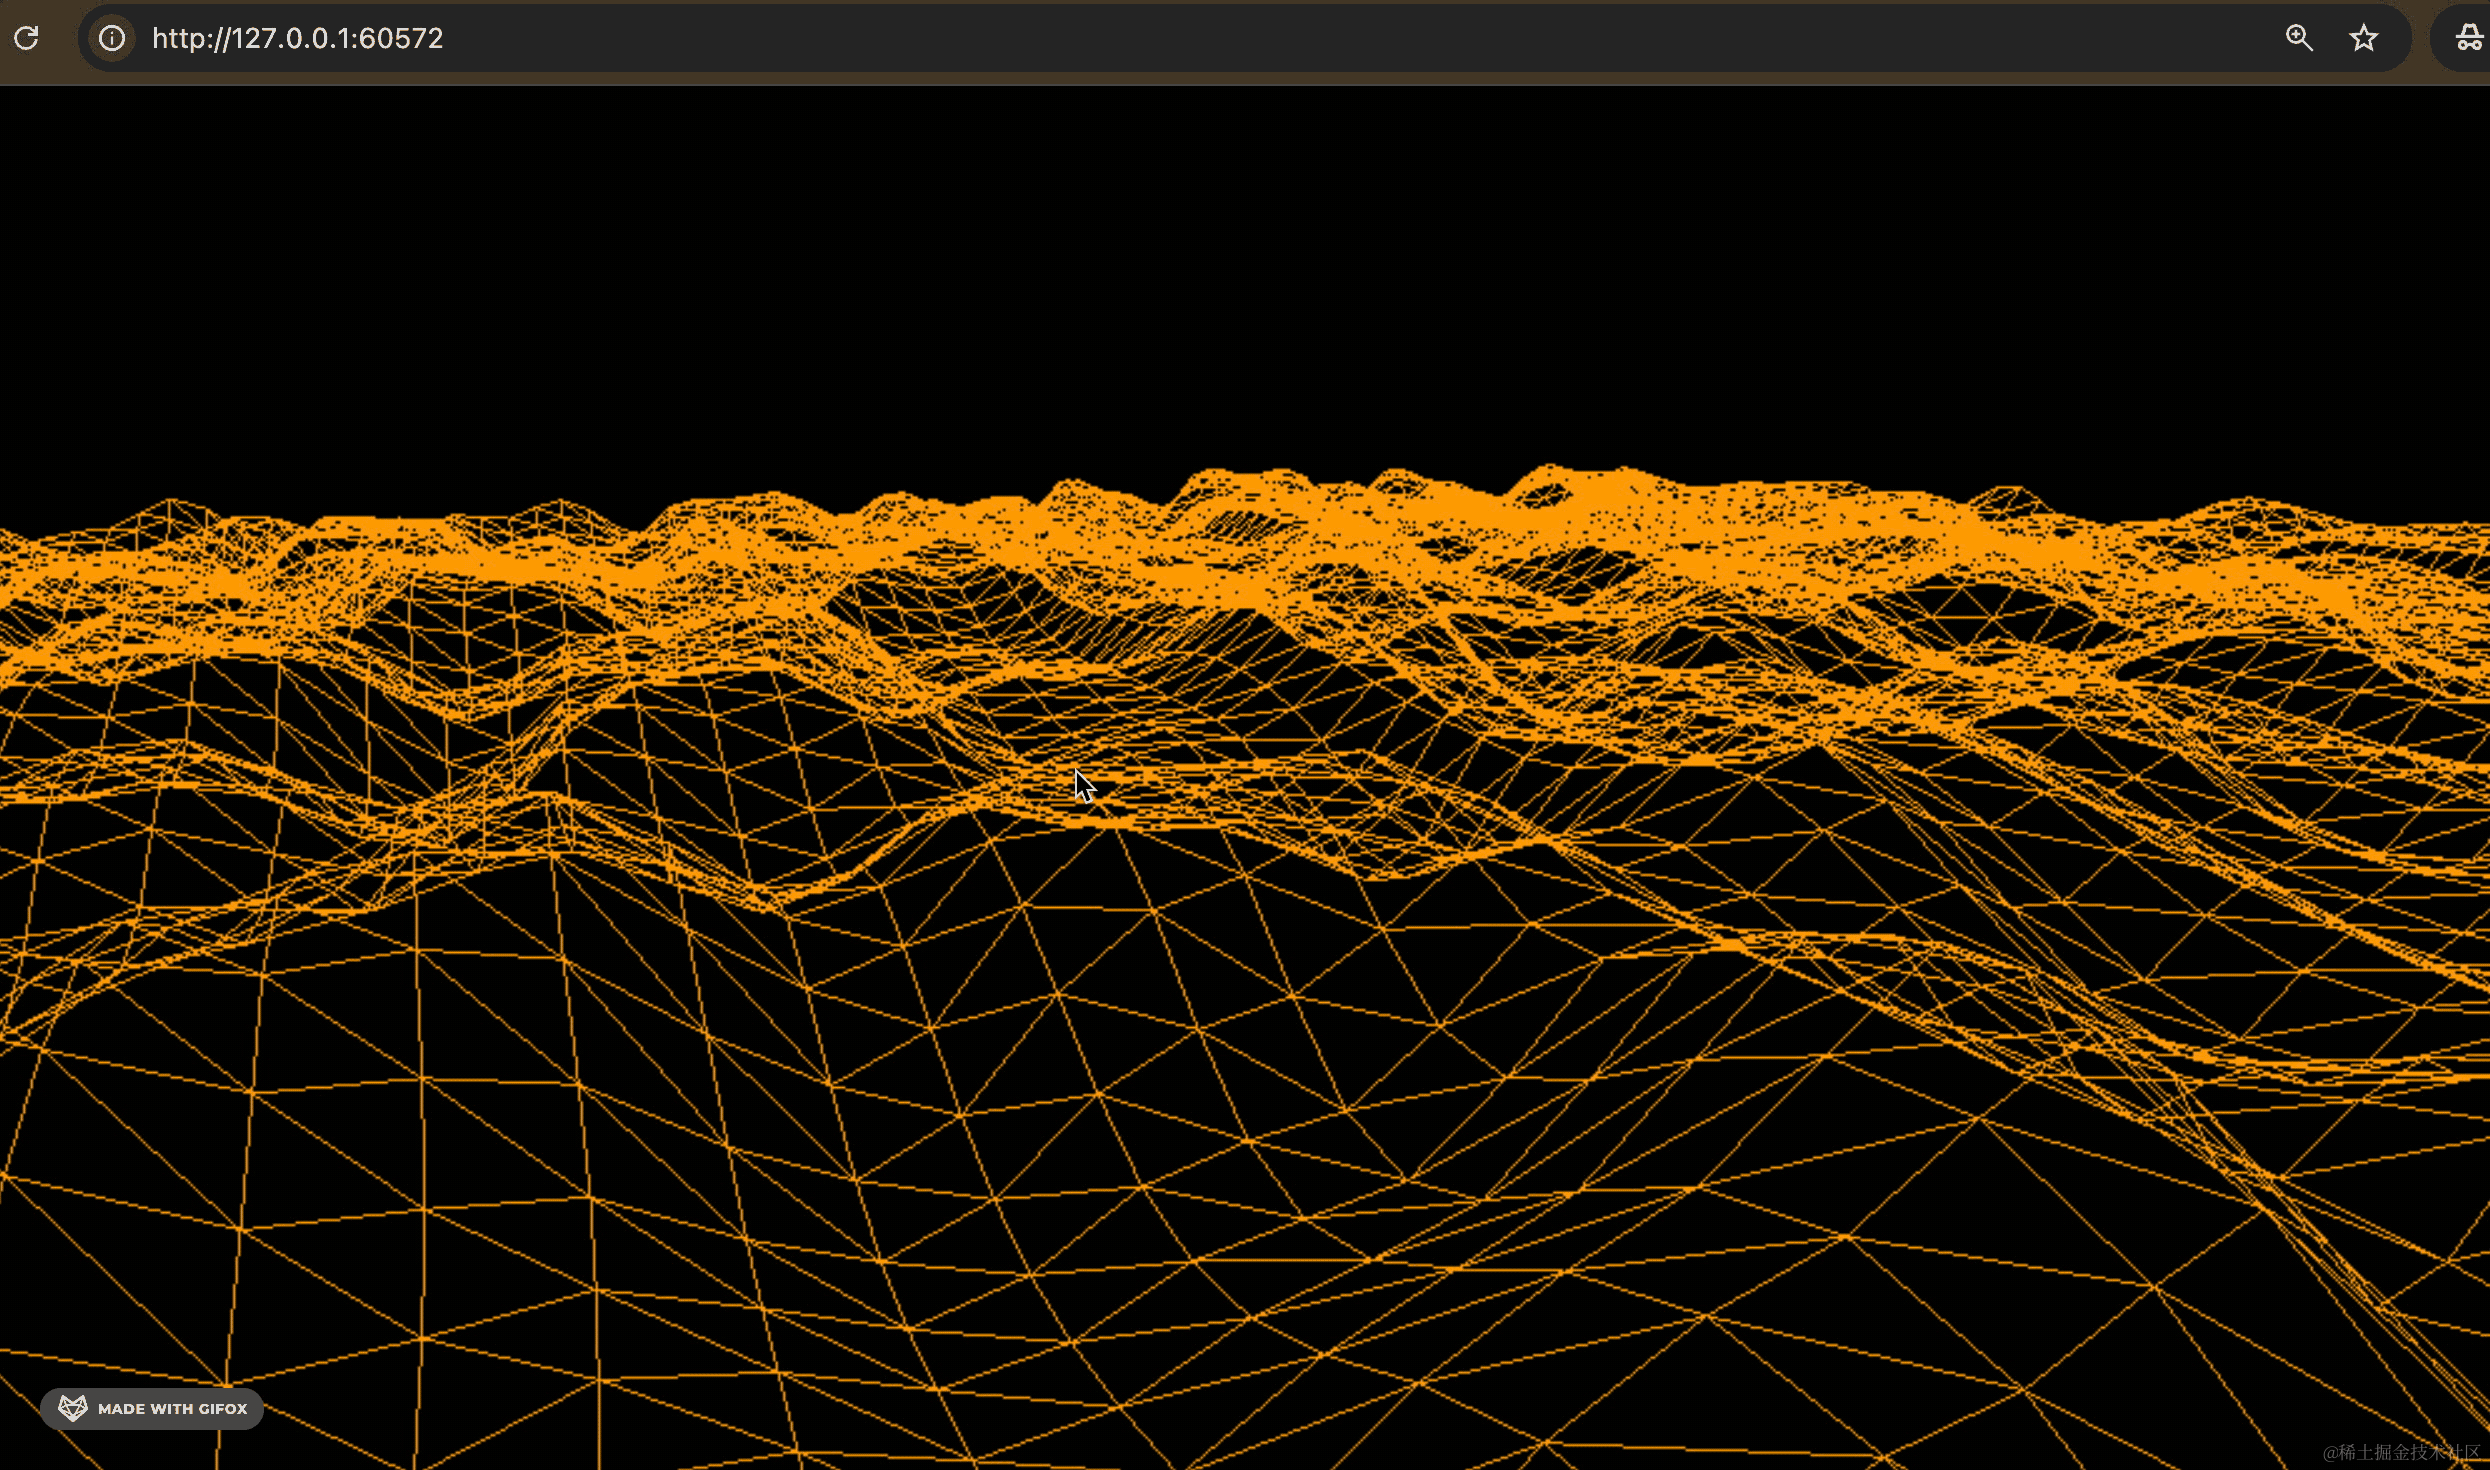Reload the page with the refresh icon
2490x1470 pixels.
[26, 38]
